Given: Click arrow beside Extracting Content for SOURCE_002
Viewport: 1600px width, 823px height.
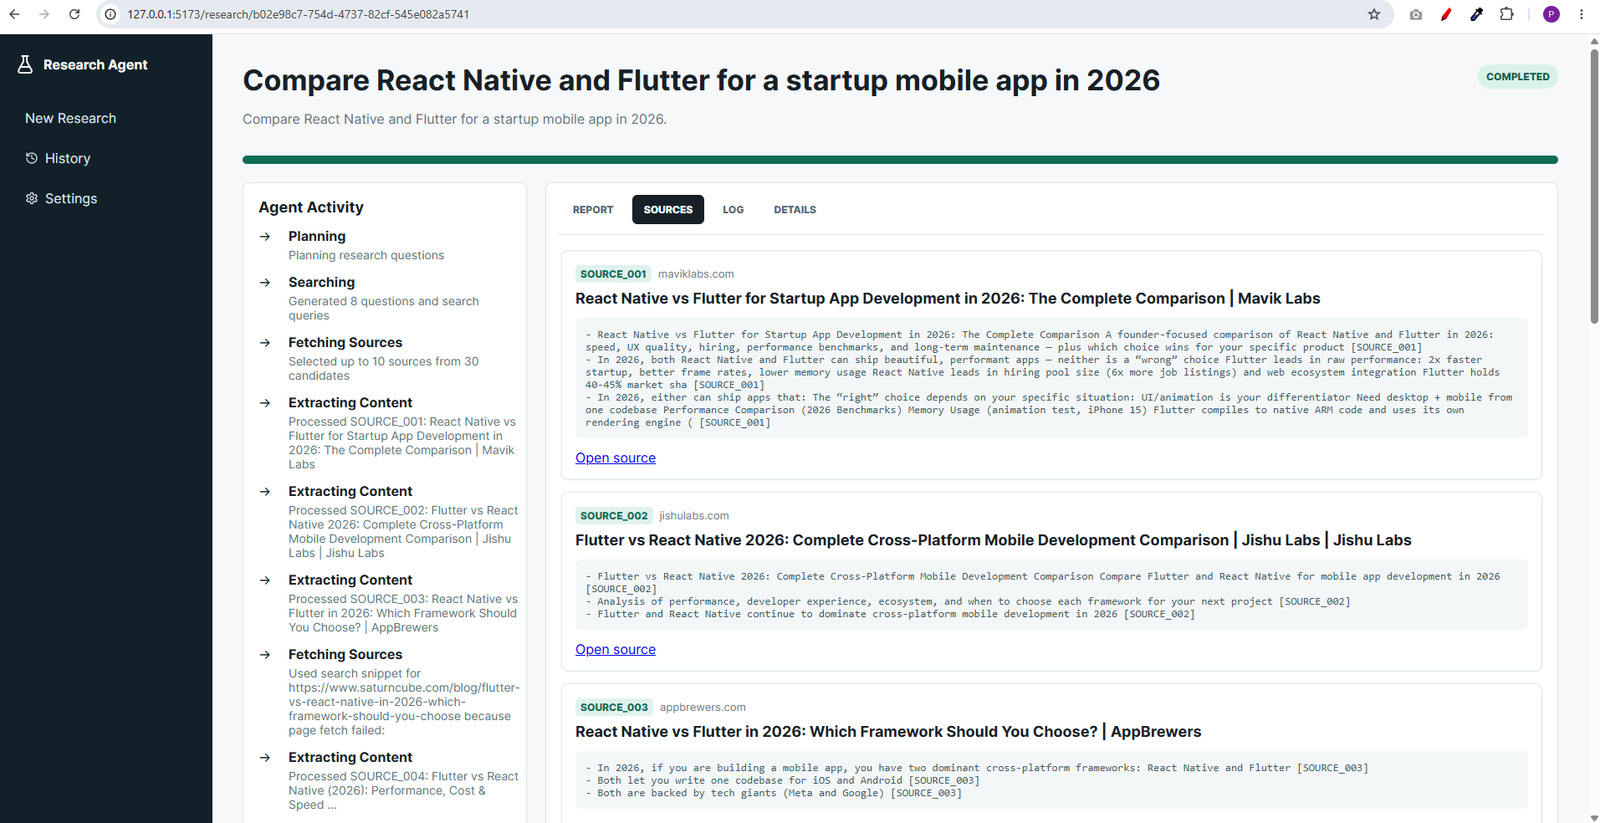Looking at the screenshot, I should [265, 492].
